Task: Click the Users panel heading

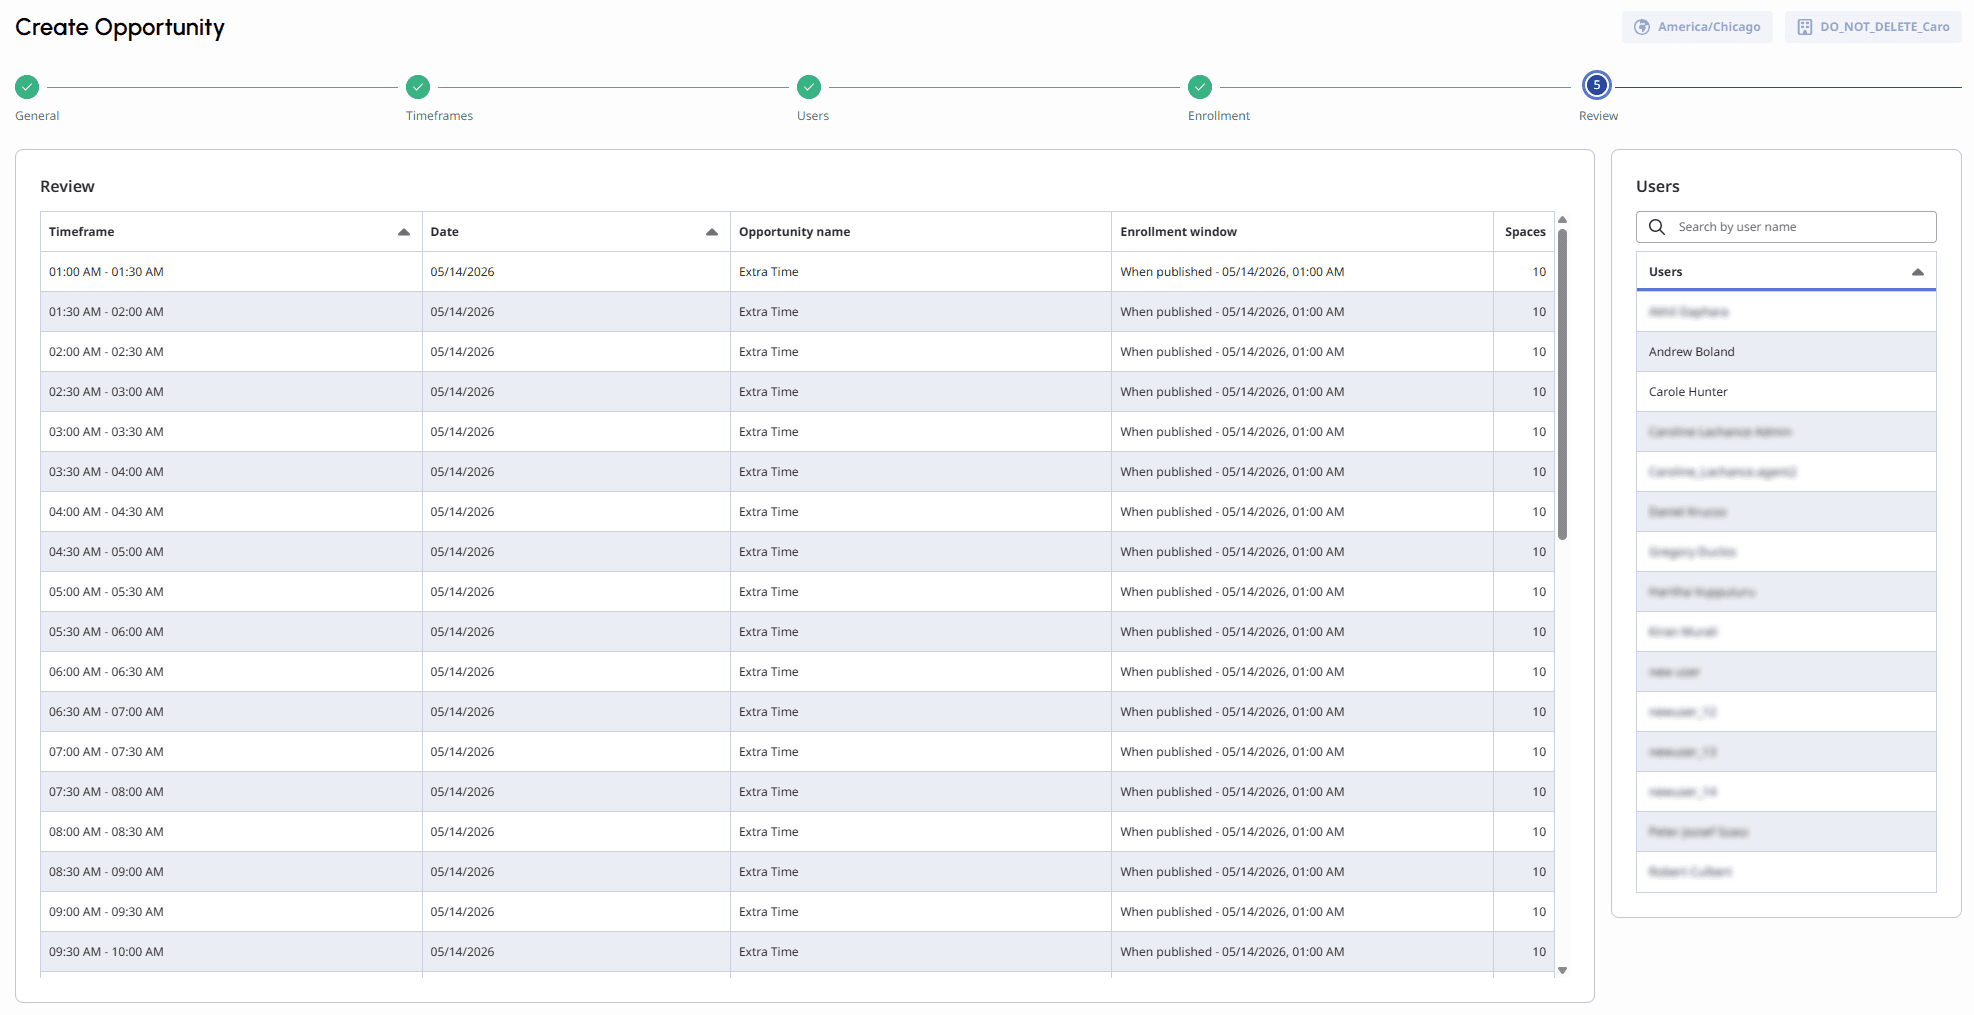Action: (x=1658, y=187)
